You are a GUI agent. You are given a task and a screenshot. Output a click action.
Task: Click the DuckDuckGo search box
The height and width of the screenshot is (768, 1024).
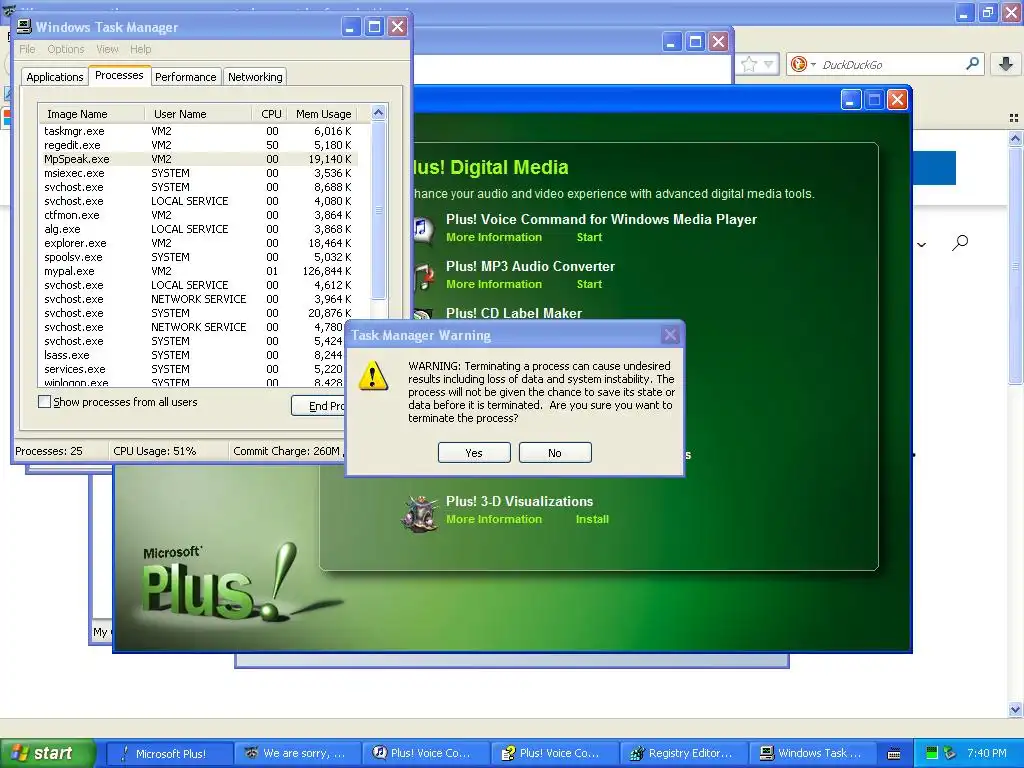888,64
